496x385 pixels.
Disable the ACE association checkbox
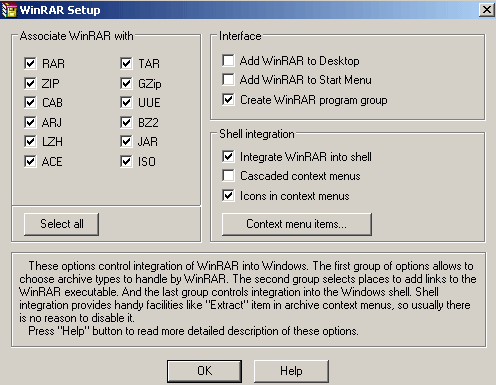pos(30,162)
